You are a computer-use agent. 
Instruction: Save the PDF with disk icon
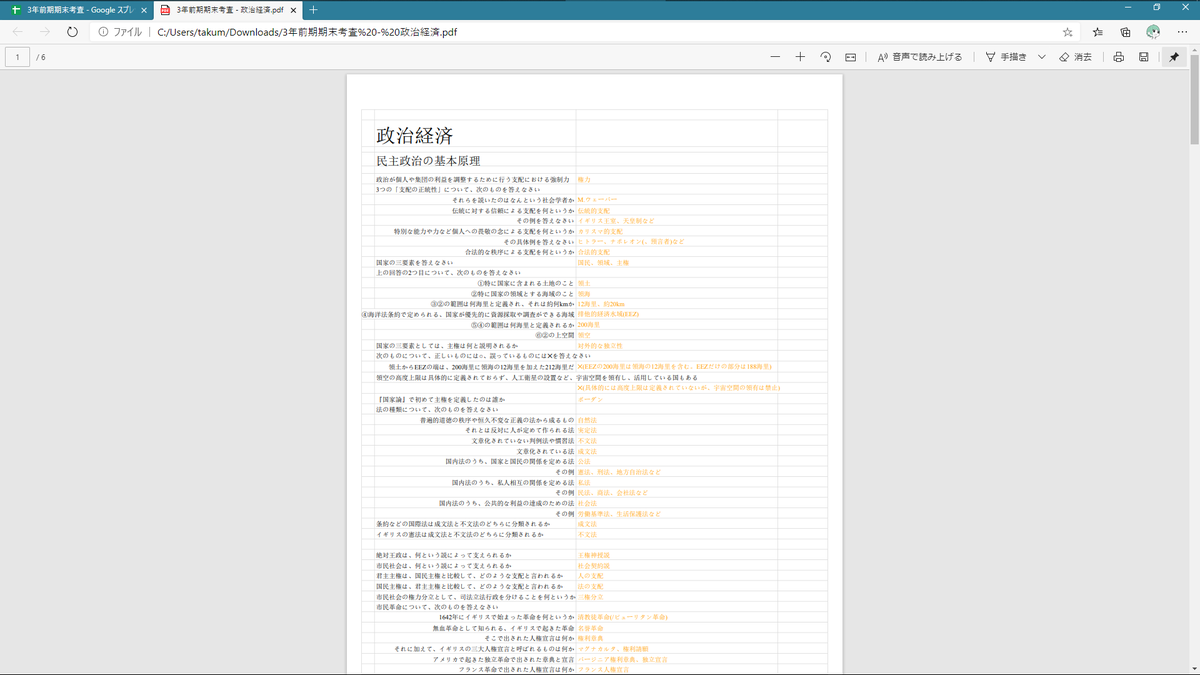pos(1143,57)
